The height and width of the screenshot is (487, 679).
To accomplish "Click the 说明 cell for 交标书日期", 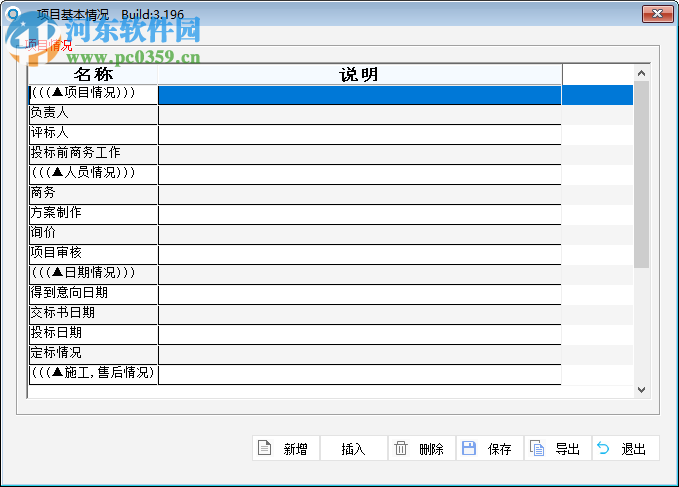I will click(360, 314).
